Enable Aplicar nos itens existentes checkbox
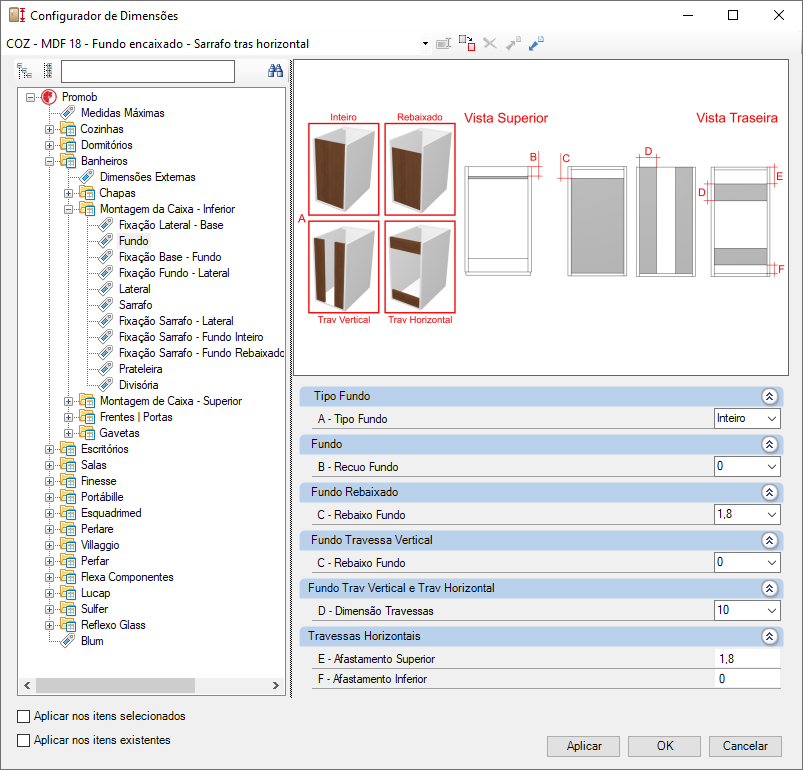803x770 pixels. click(24, 740)
